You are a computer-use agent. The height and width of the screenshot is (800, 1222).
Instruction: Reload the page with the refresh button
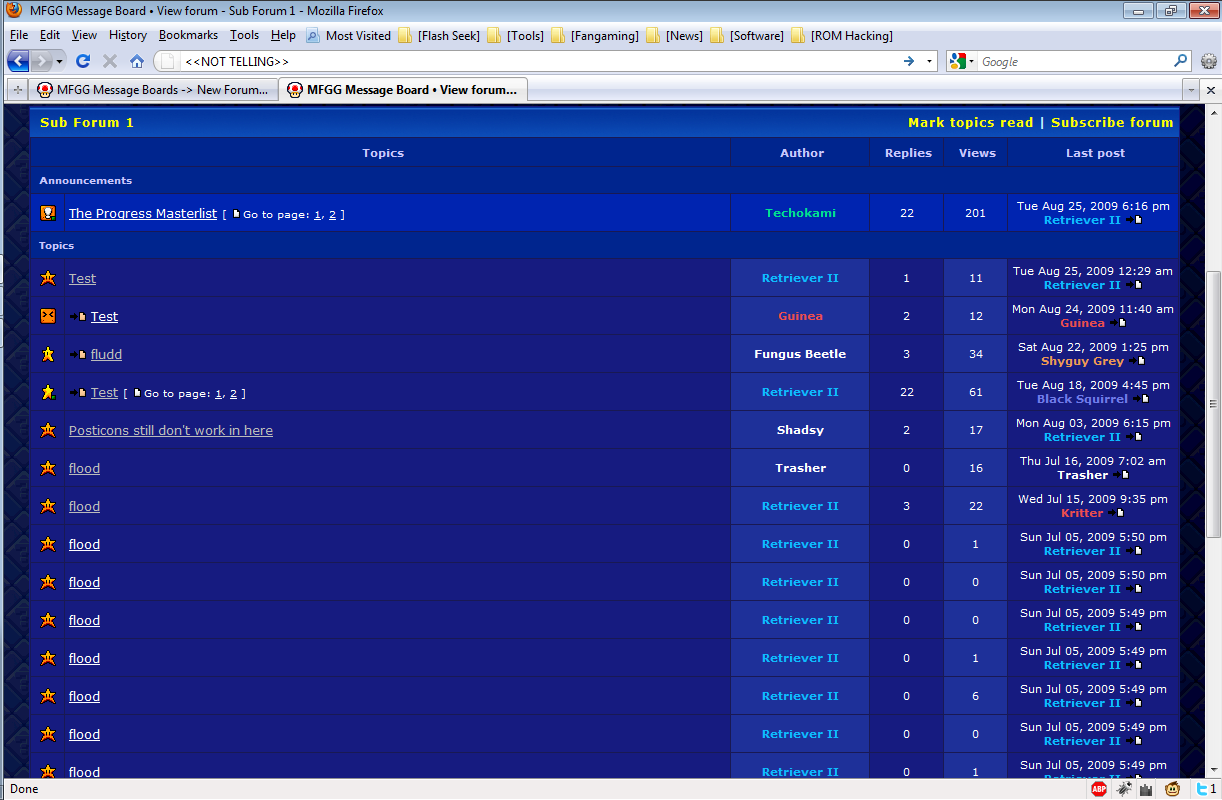click(x=84, y=61)
